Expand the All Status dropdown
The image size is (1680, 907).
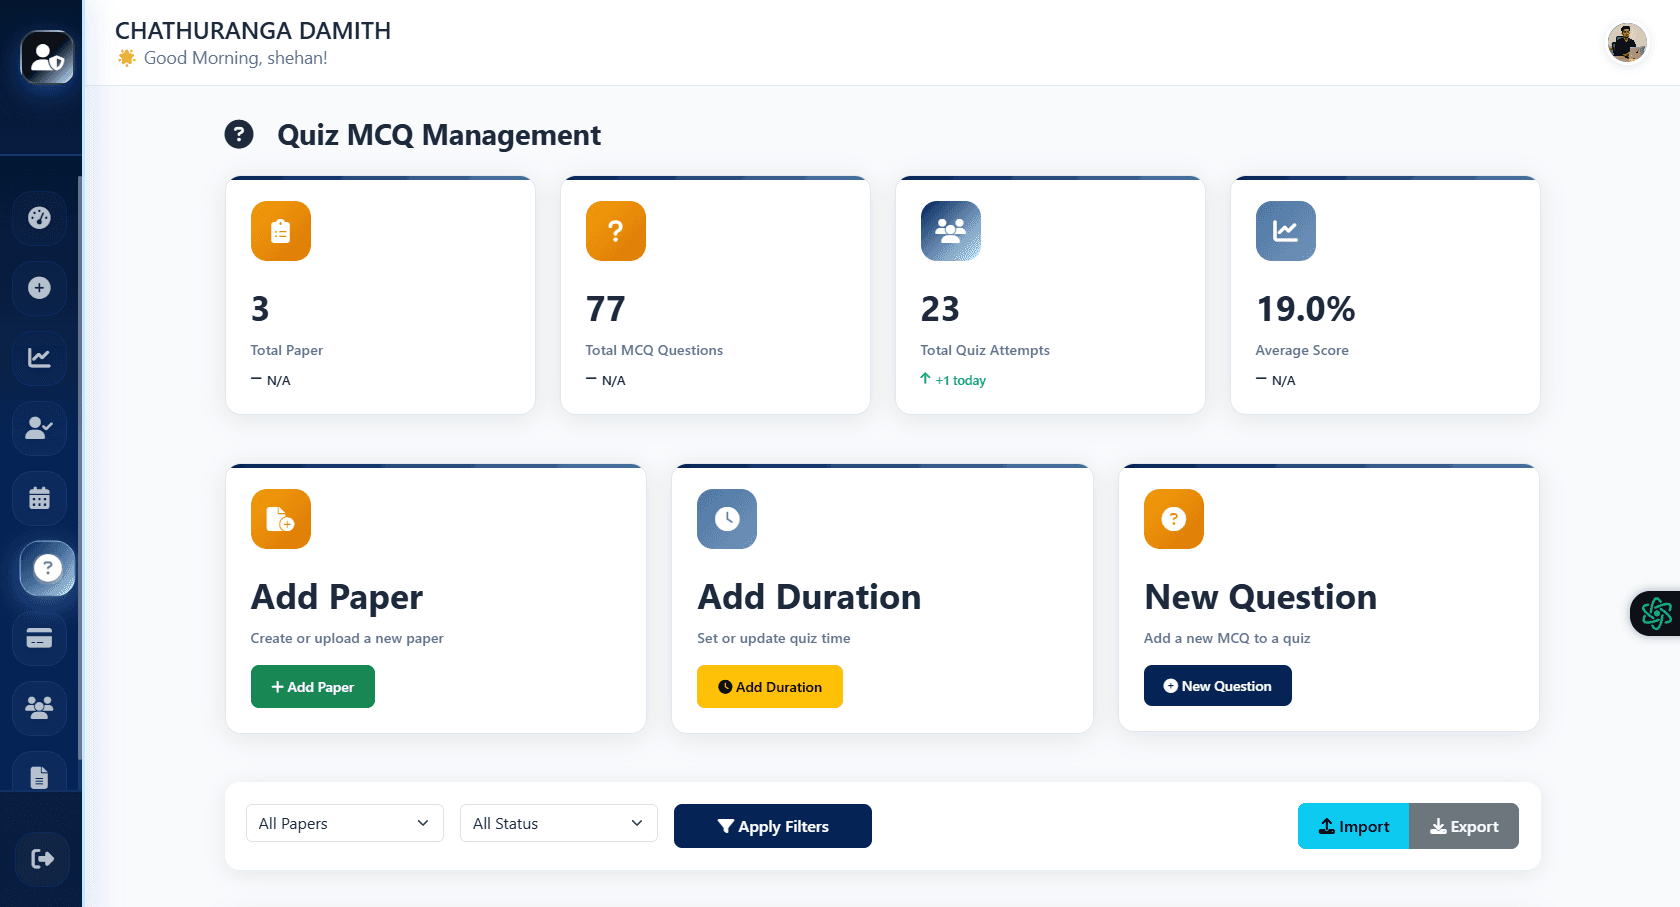point(558,823)
